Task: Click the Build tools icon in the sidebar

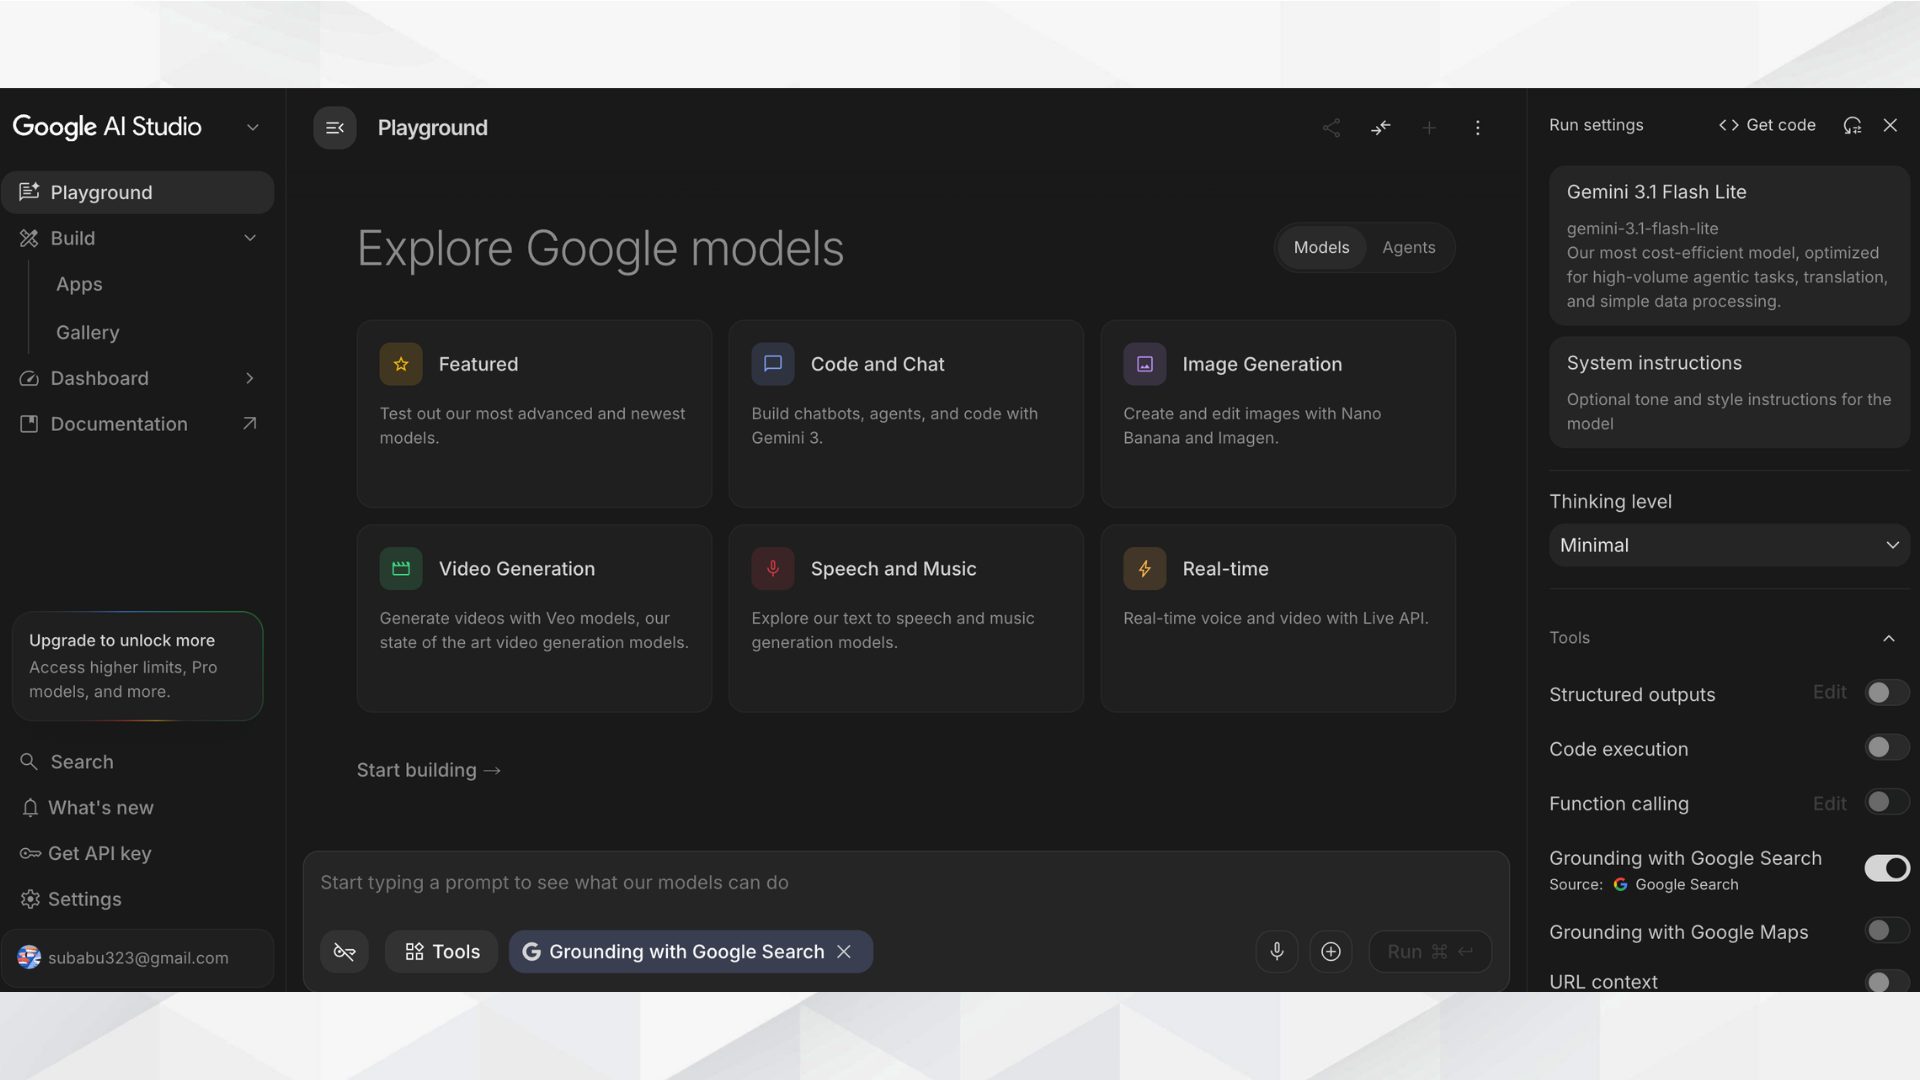Action: click(29, 238)
